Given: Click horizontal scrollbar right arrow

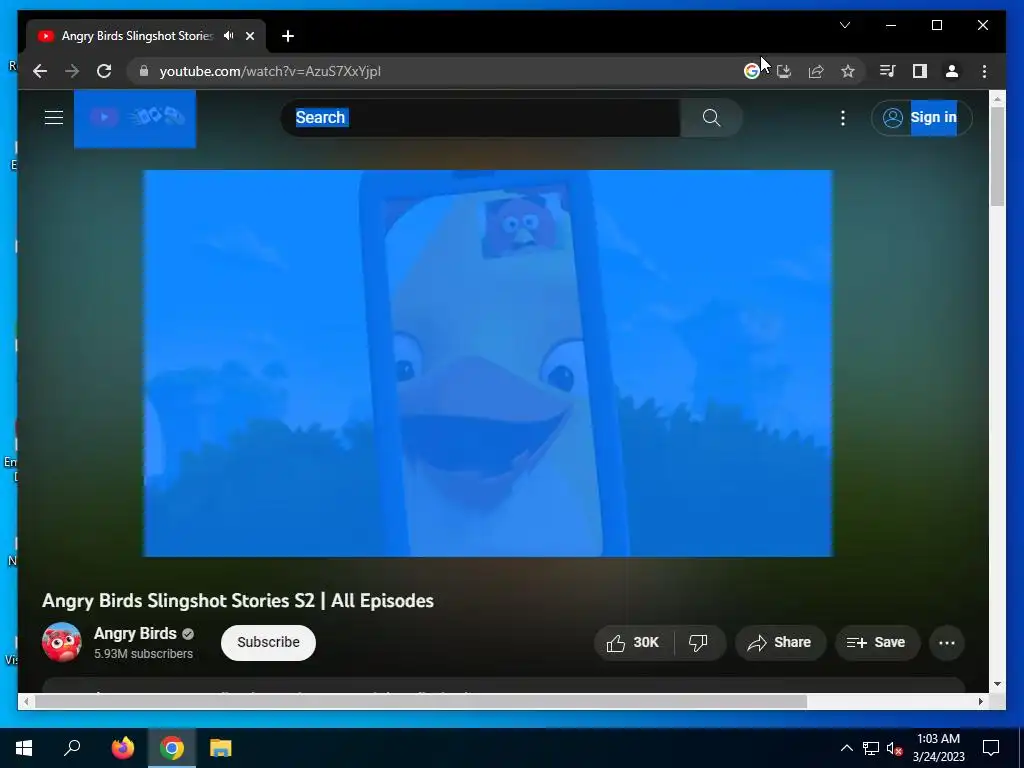Looking at the screenshot, I should 980,701.
